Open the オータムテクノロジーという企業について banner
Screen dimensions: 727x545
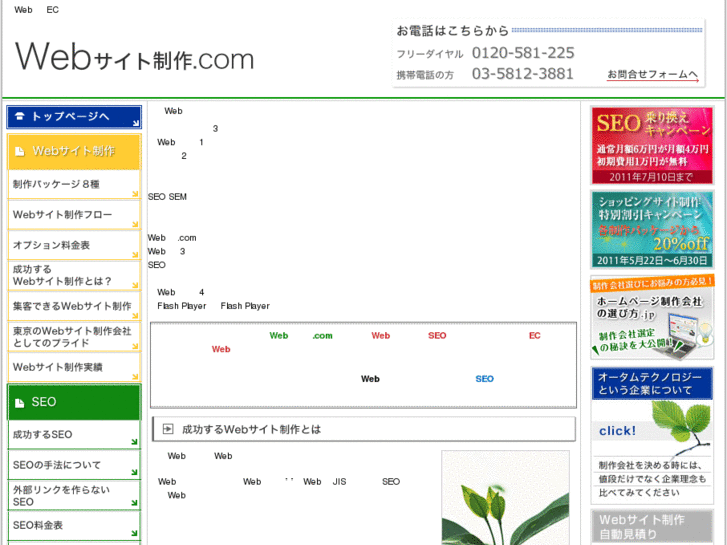point(652,383)
